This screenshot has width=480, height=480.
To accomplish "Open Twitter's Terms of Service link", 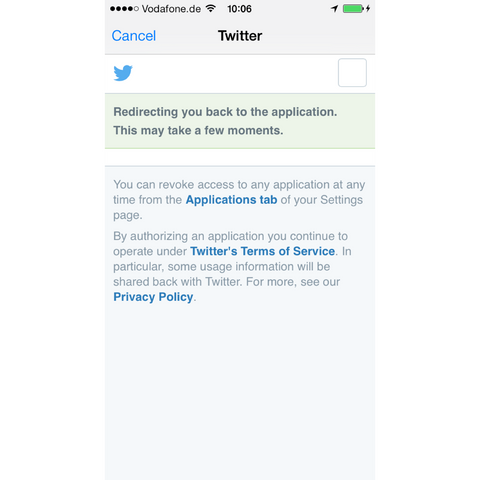I will pyautogui.click(x=263, y=251).
